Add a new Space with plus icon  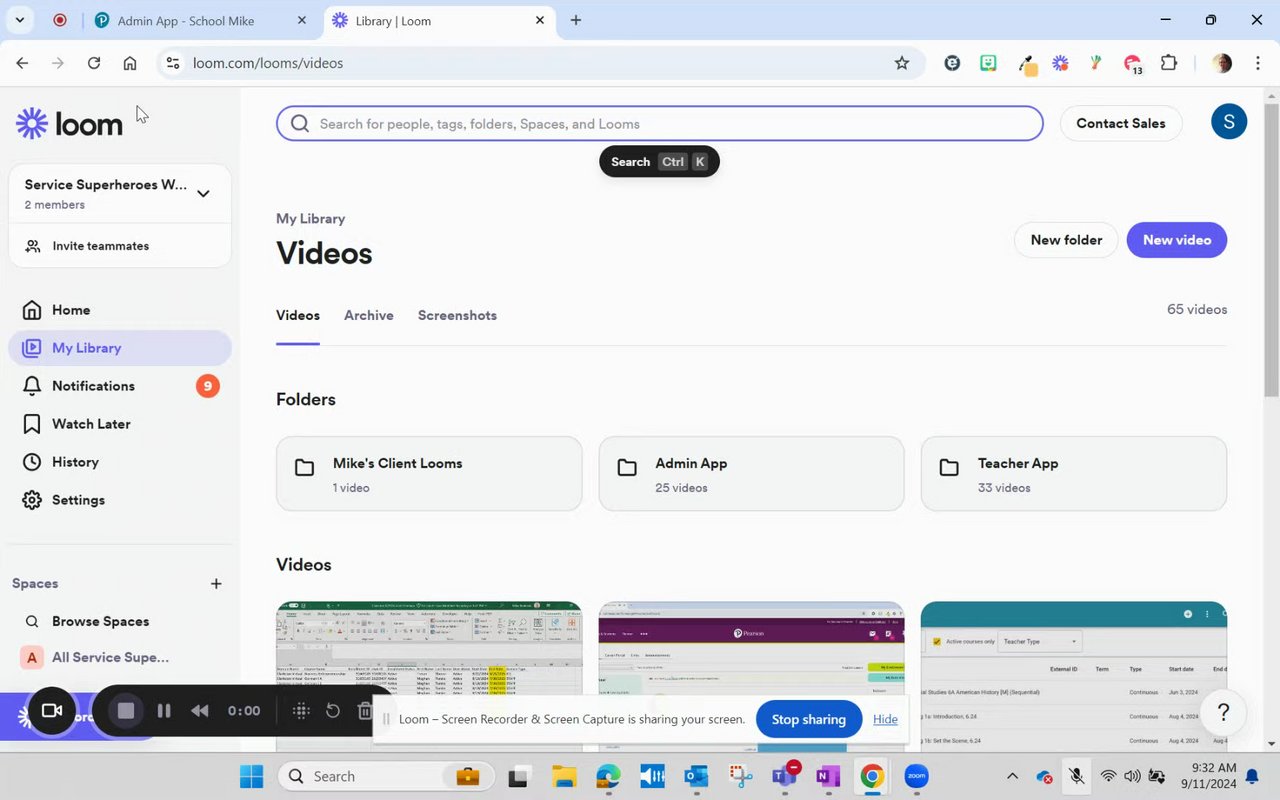click(216, 584)
